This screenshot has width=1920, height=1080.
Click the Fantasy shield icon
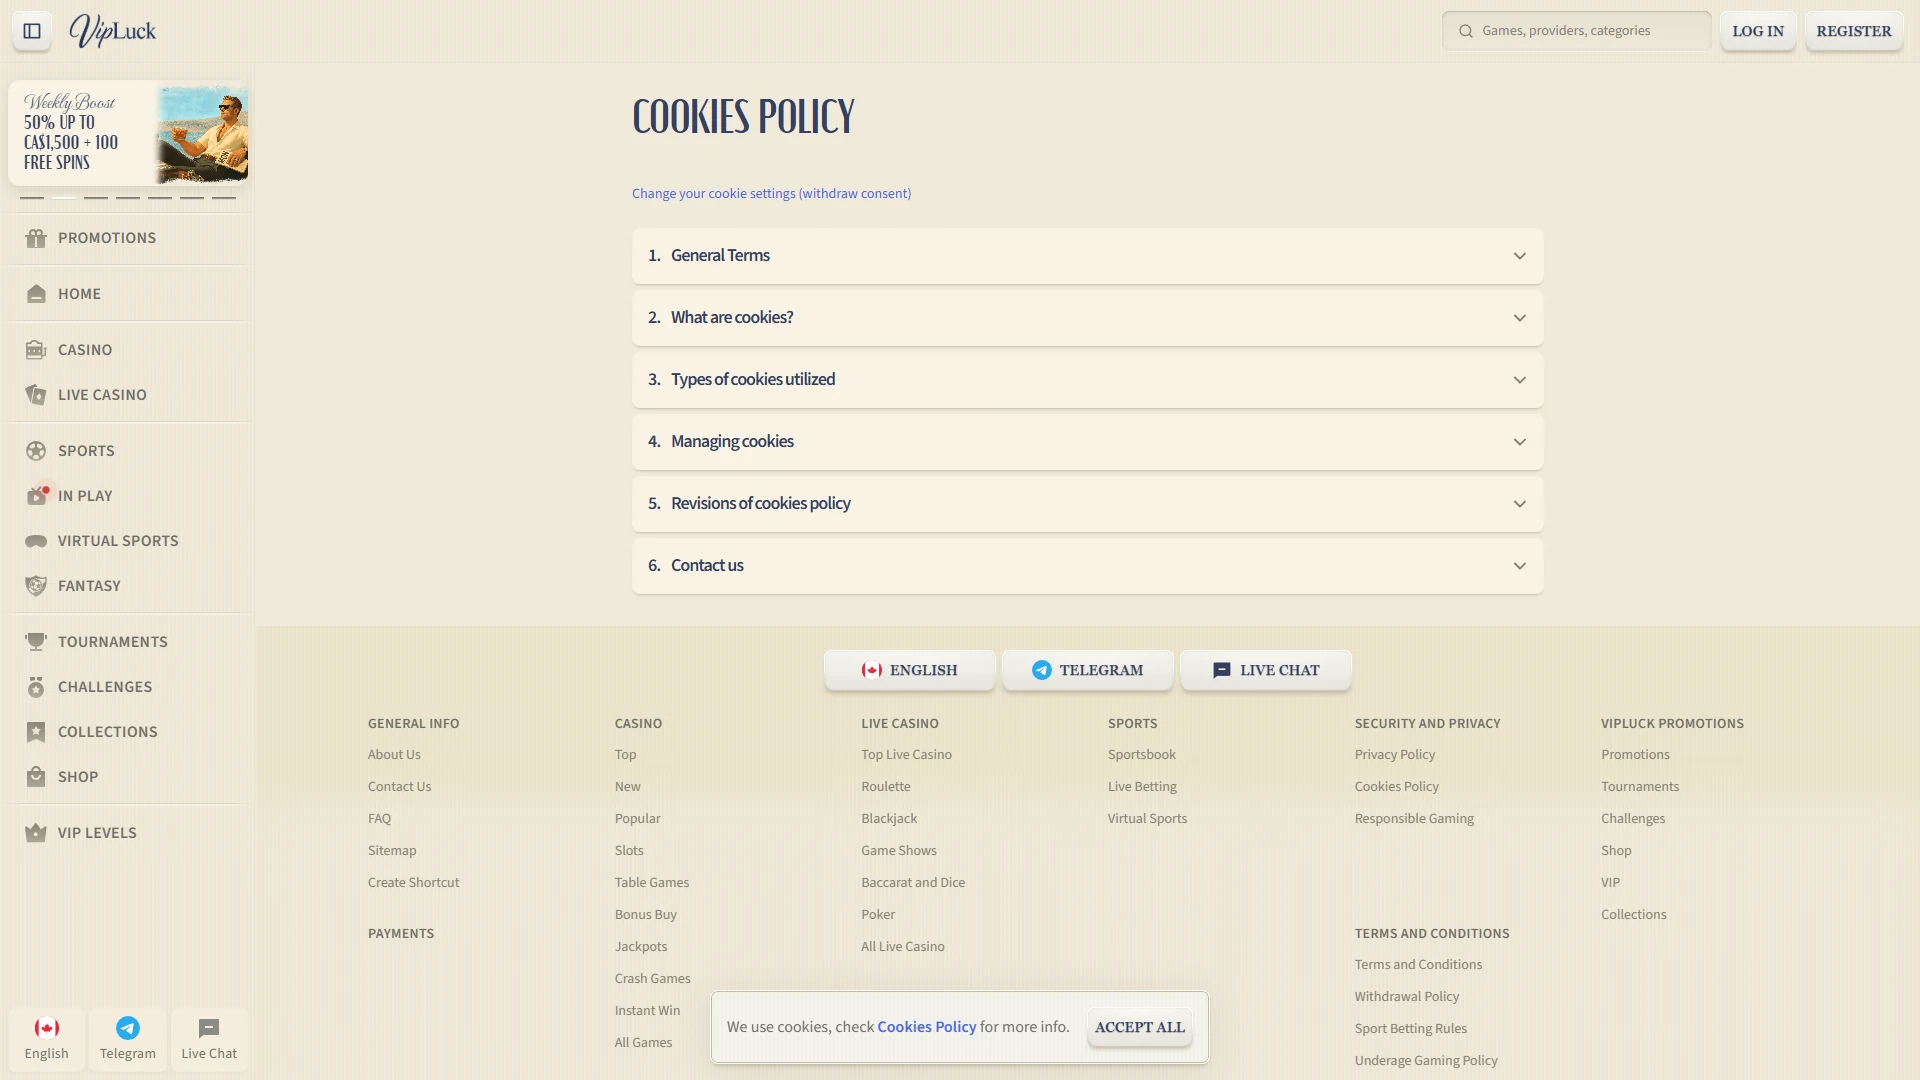pyautogui.click(x=36, y=586)
